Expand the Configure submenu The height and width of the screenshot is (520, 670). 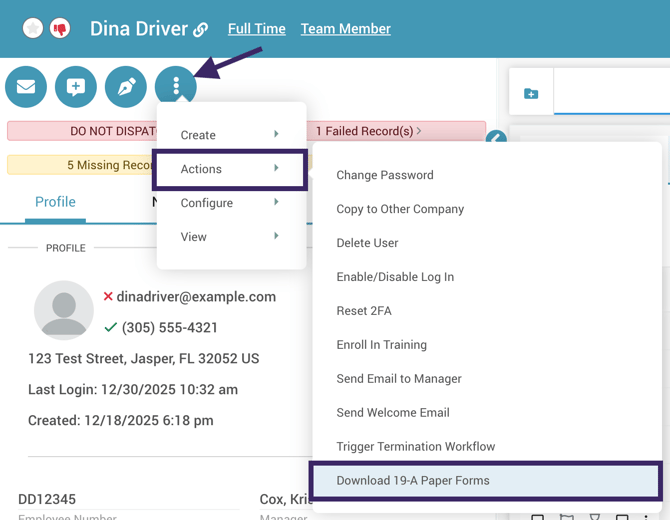[x=230, y=203]
